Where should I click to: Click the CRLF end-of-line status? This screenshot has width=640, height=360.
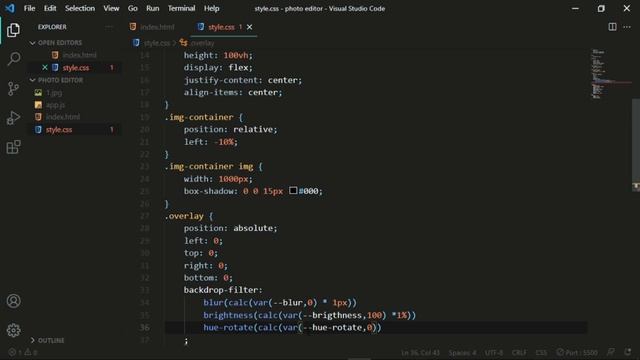pyautogui.click(x=519, y=352)
